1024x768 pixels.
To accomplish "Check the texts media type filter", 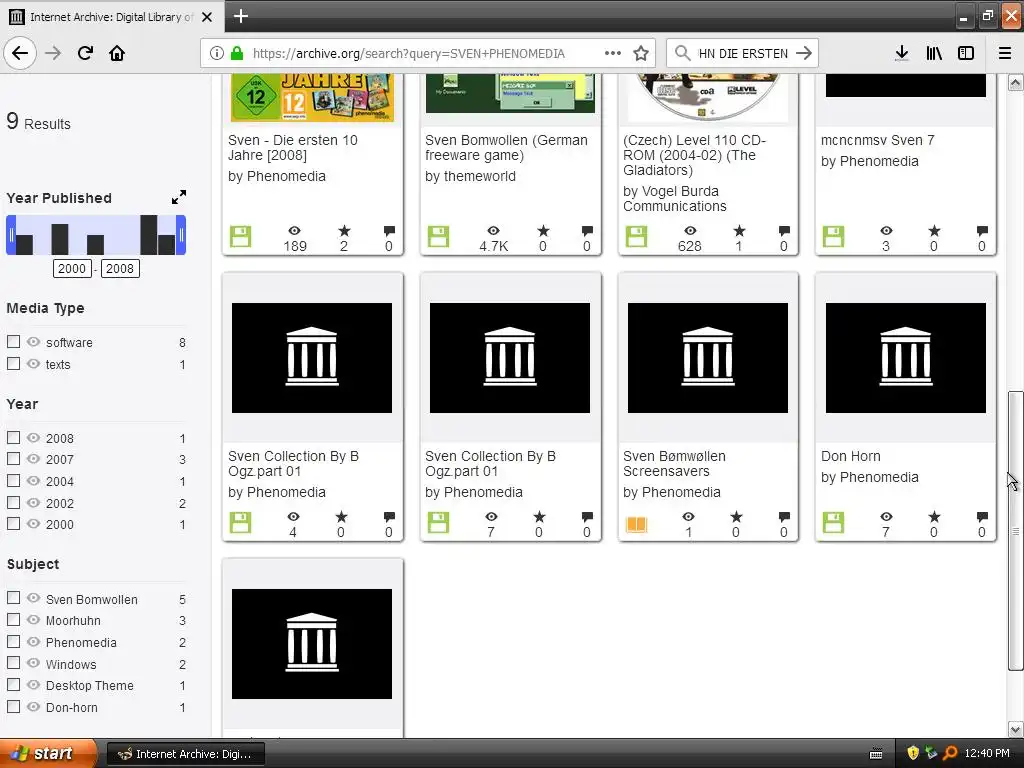I will point(13,364).
